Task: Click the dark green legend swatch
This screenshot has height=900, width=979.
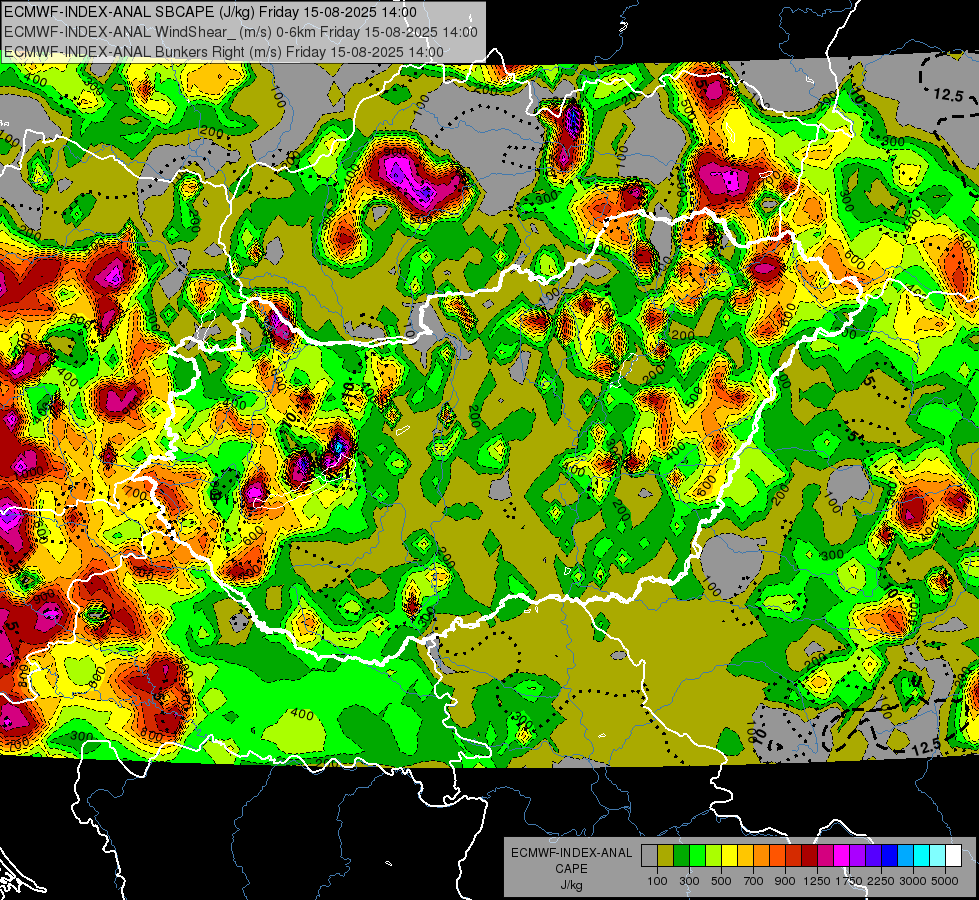Action: (x=681, y=855)
